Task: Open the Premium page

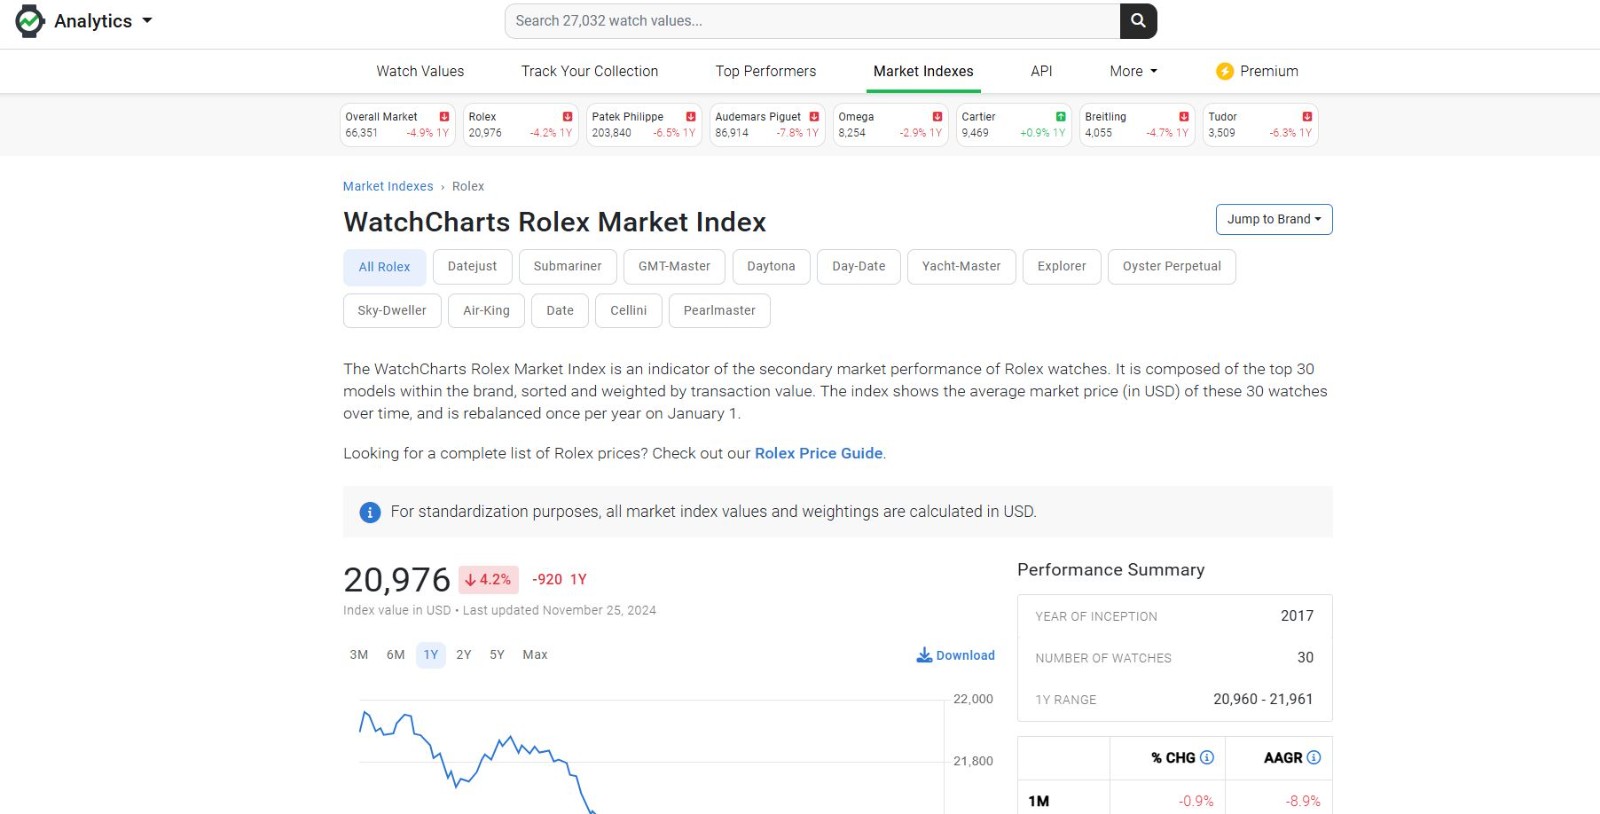Action: (x=1257, y=71)
